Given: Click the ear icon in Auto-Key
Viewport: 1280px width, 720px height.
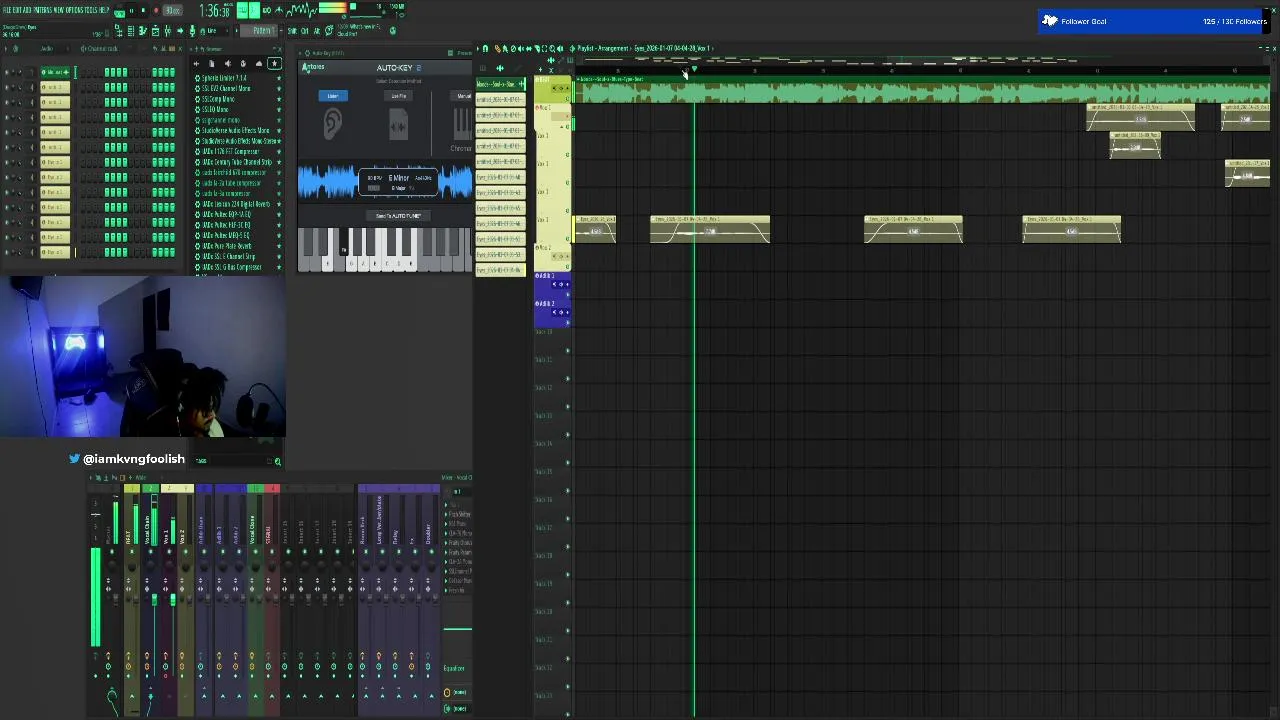Looking at the screenshot, I should point(333,124).
